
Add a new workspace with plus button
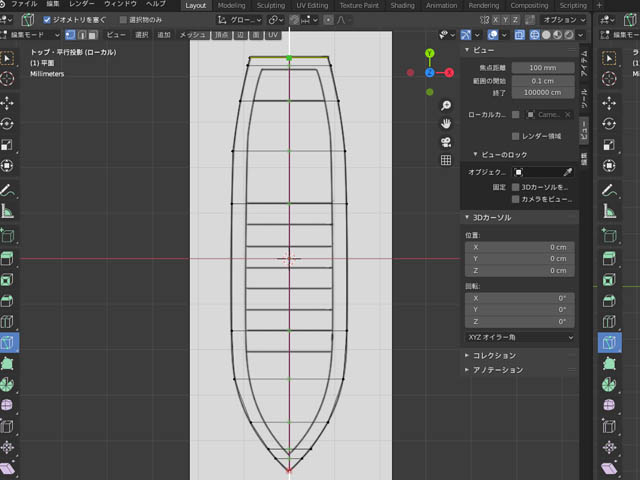(599, 5)
